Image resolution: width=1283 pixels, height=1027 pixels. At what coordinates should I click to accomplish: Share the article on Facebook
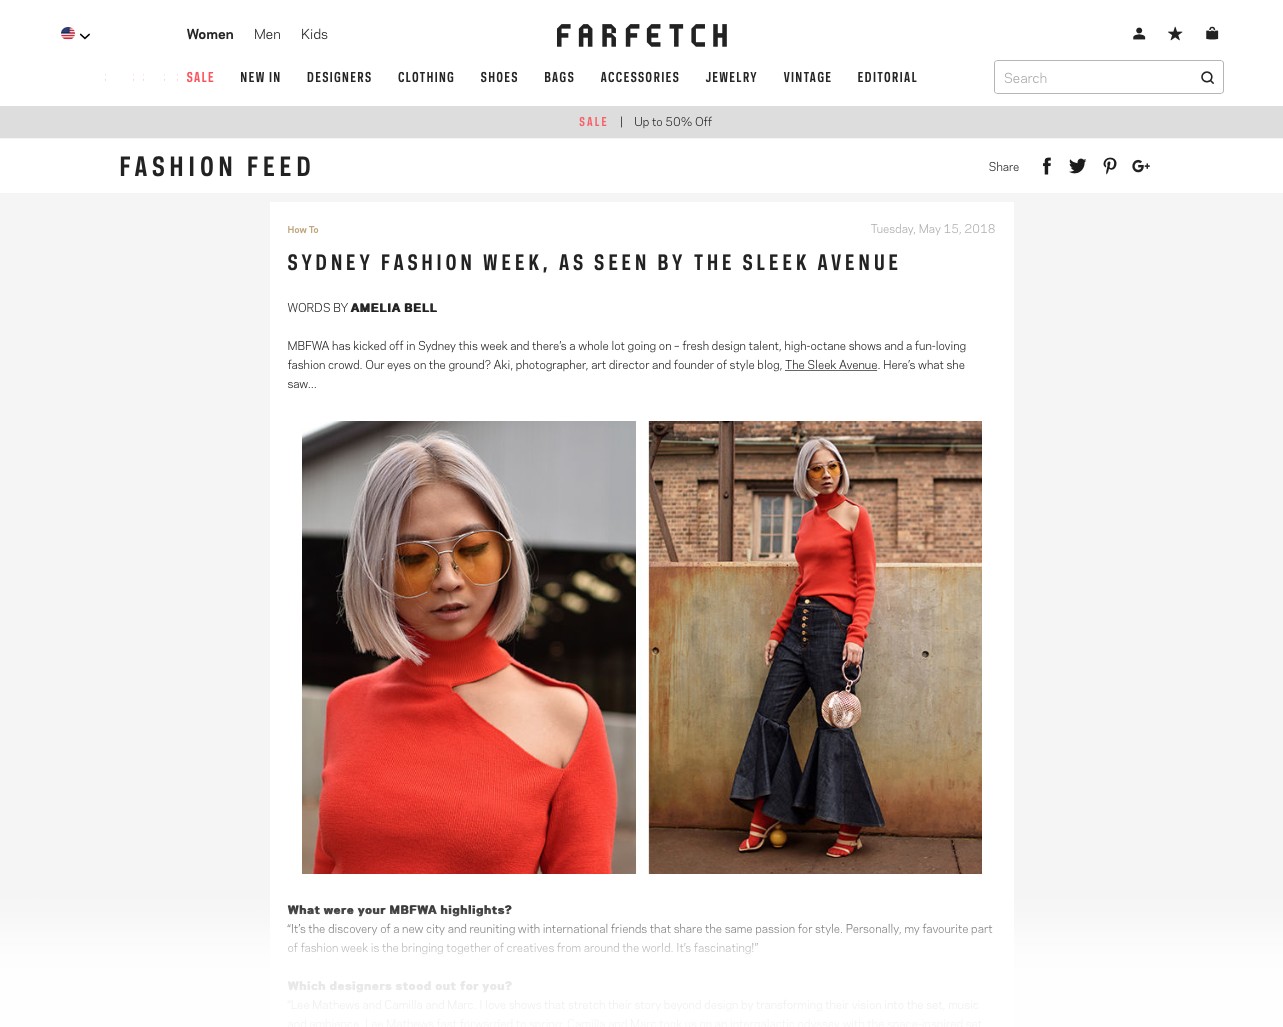point(1047,166)
